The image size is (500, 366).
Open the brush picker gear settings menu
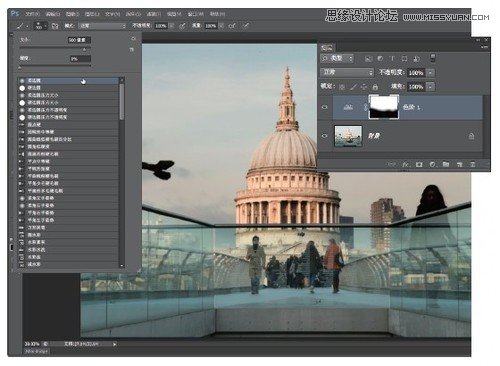coord(133,39)
